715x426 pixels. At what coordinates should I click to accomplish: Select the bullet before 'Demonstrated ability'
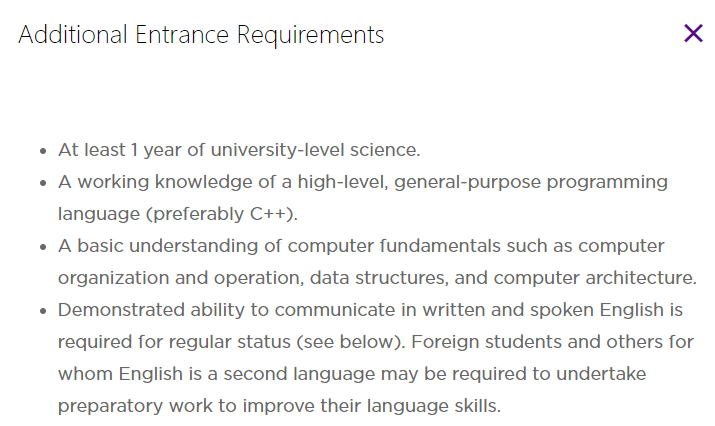(43, 311)
